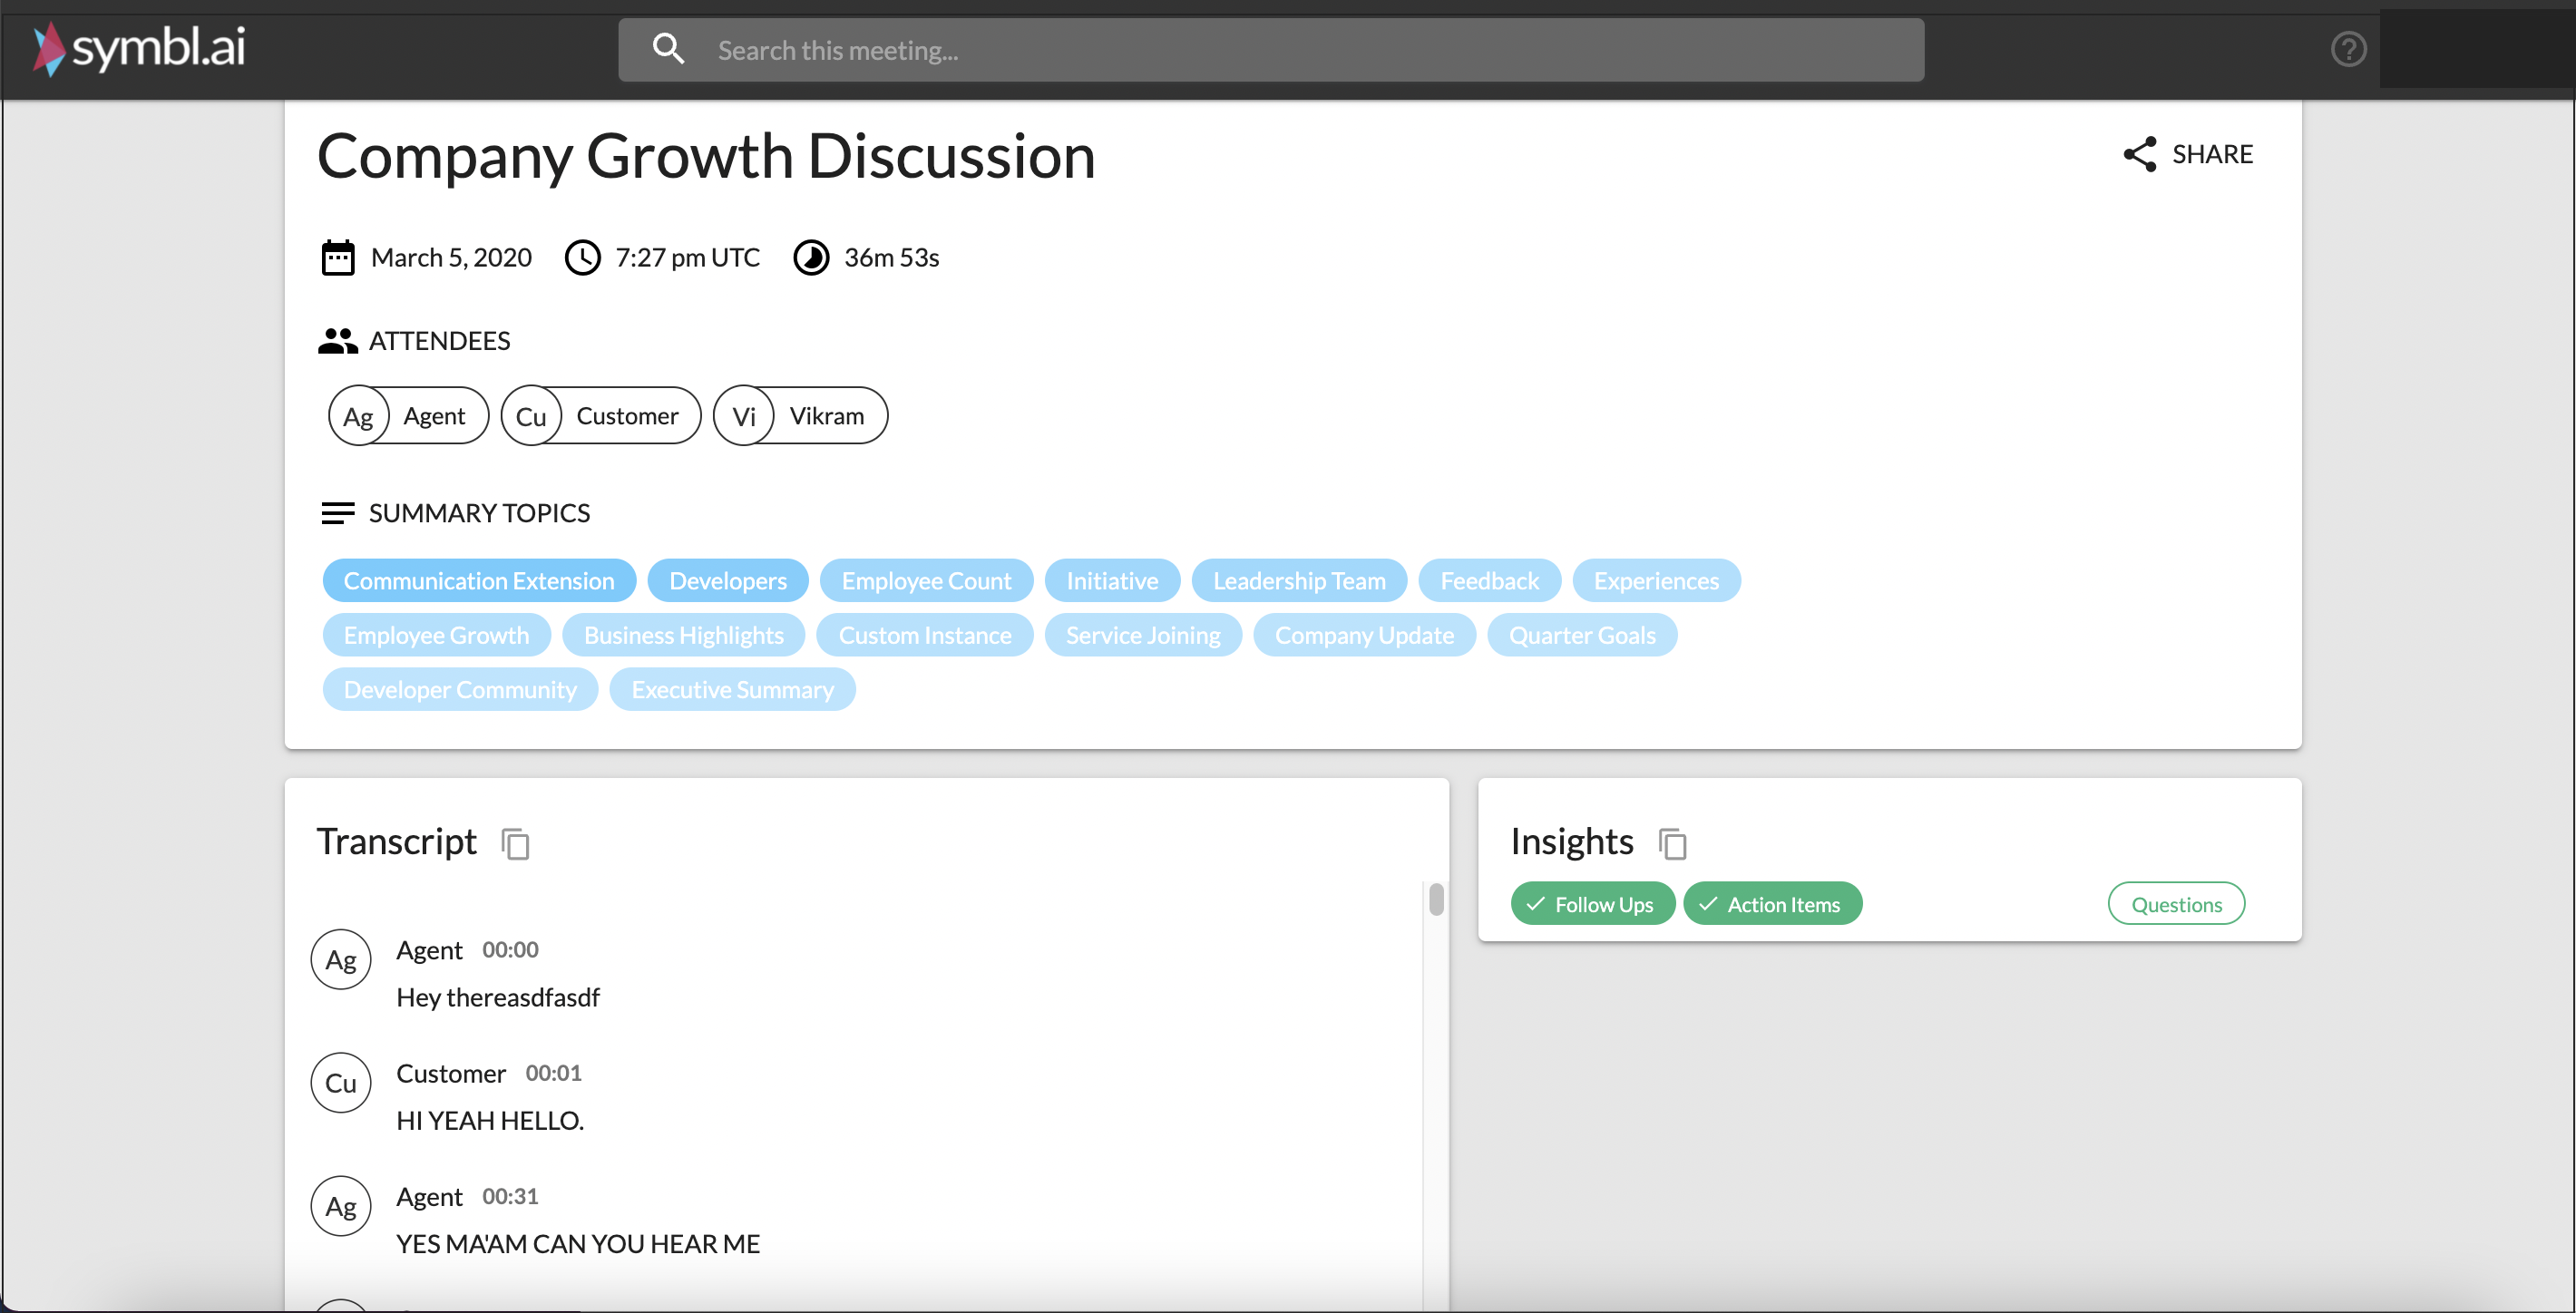The image size is (2576, 1313).
Task: Select the Executive Summary topic
Action: pyautogui.click(x=732, y=690)
